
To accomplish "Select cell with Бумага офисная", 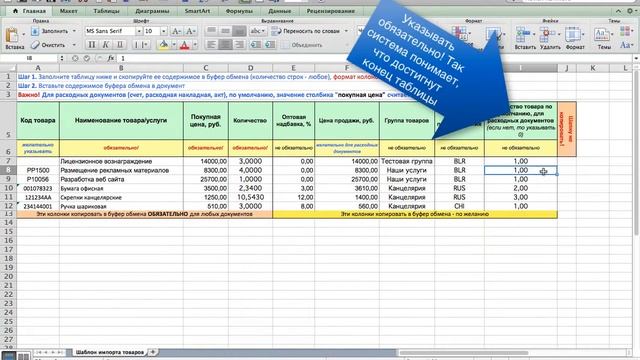I will 121,188.
